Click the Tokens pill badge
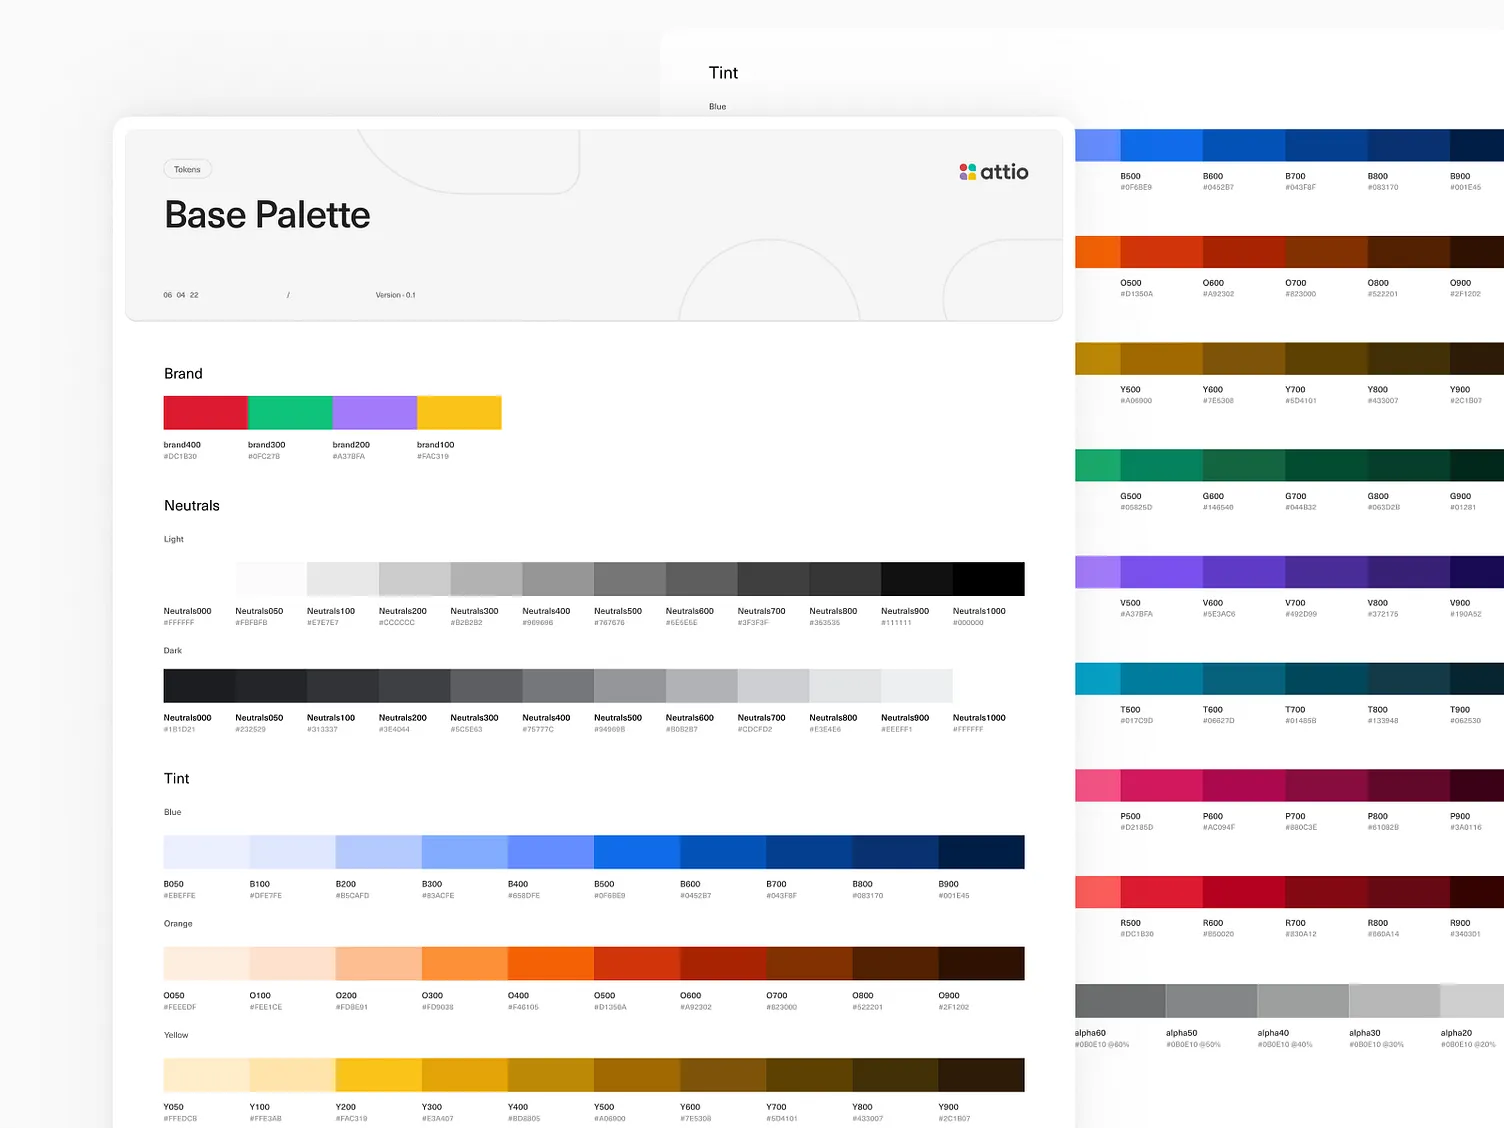 187,169
